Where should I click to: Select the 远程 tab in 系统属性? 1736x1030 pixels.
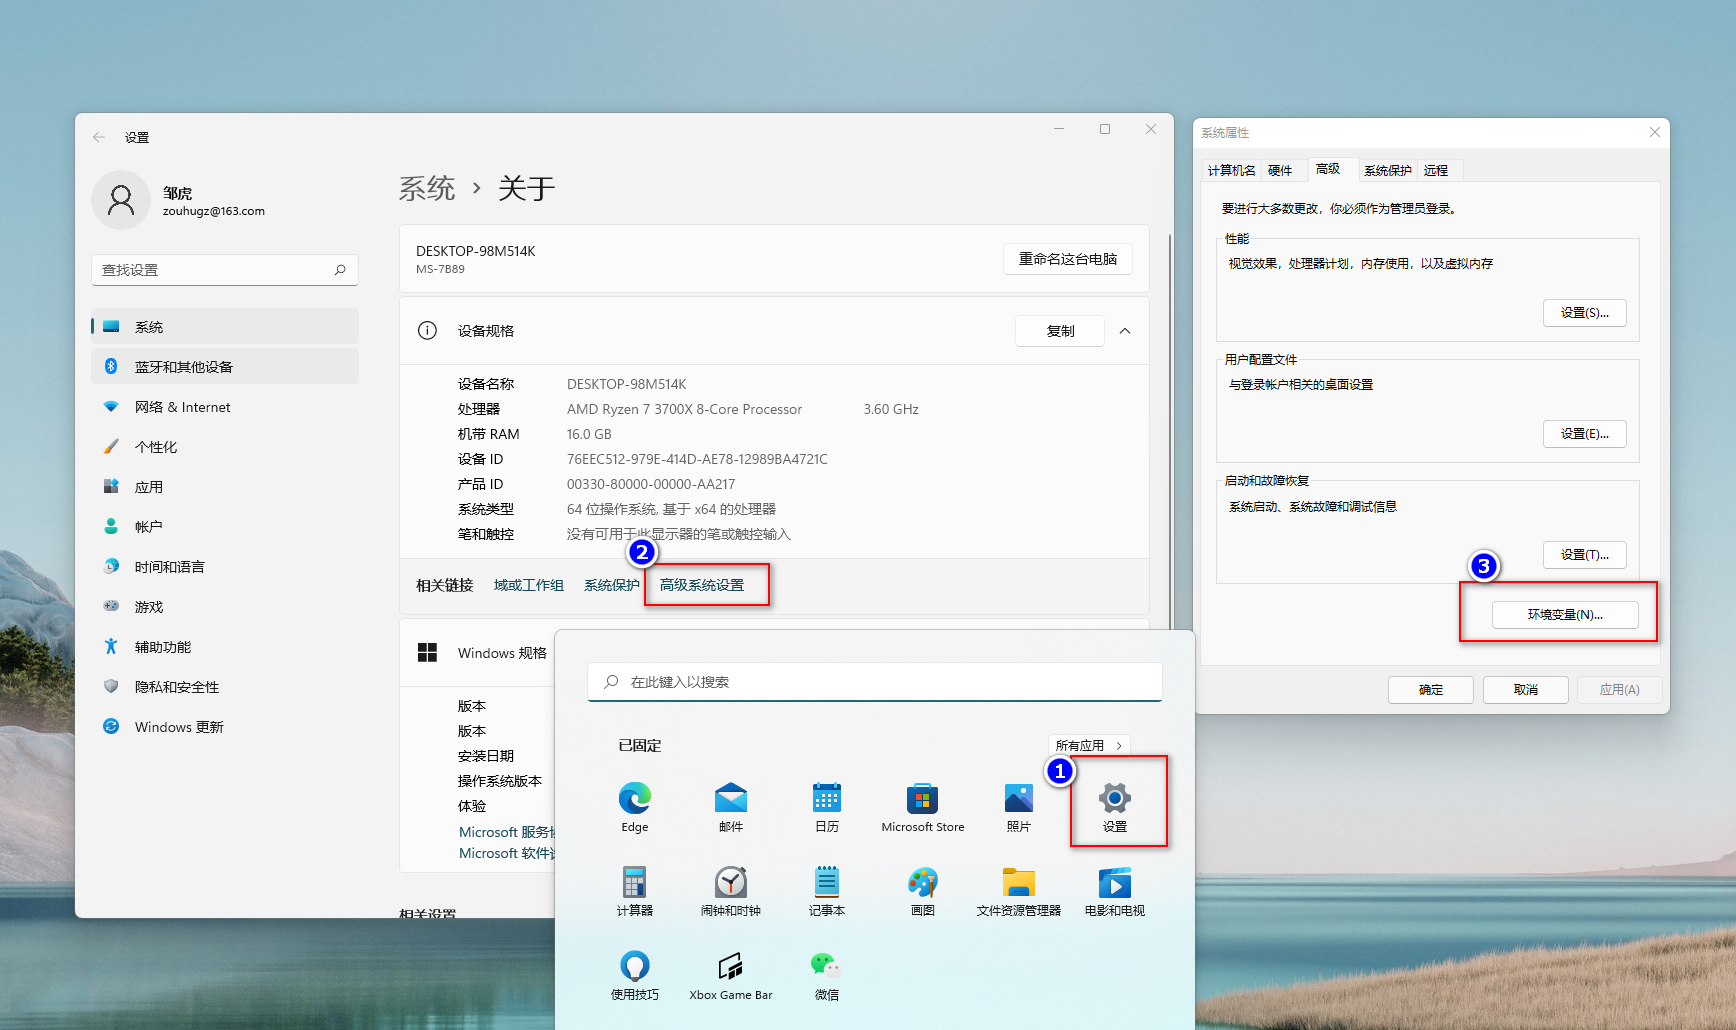click(x=1437, y=170)
